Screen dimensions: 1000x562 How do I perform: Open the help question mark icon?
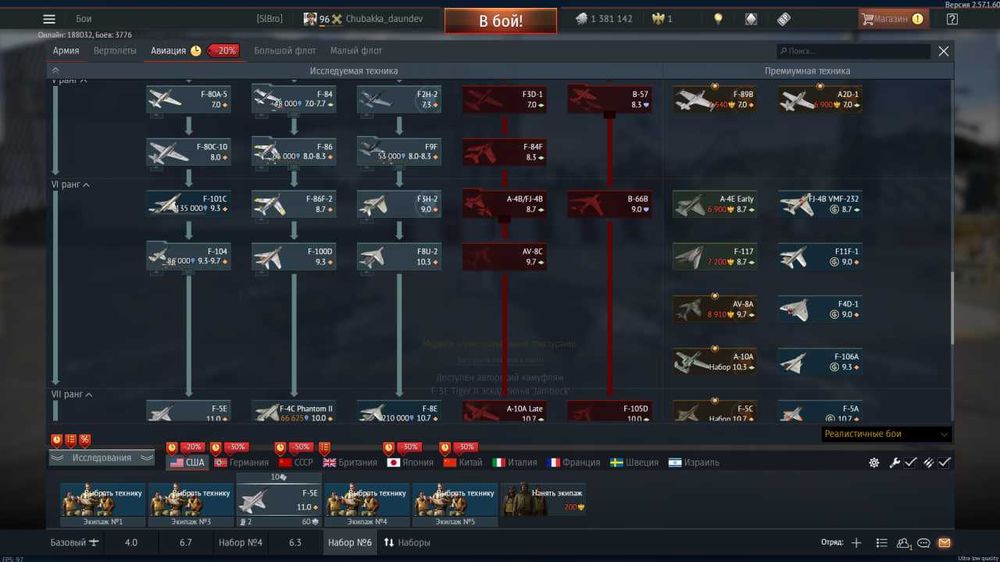click(952, 19)
